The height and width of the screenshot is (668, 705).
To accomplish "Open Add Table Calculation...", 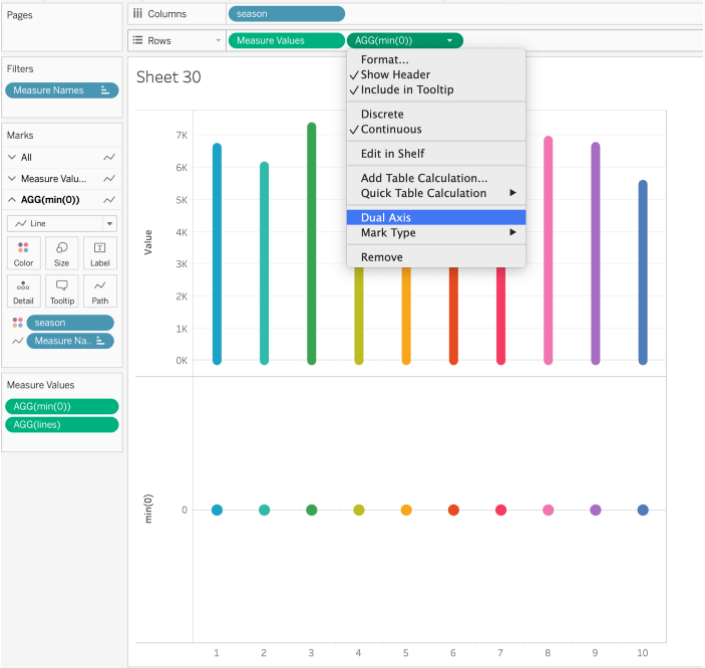I will [x=436, y=178].
